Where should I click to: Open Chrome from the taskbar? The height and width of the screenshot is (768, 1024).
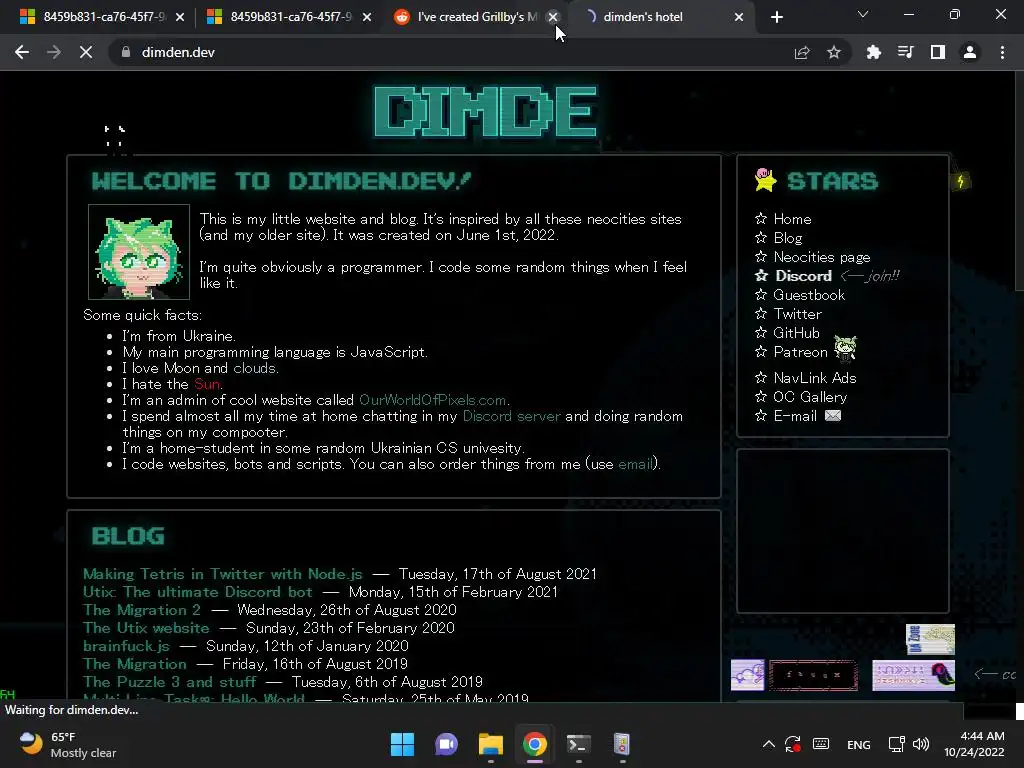pos(534,744)
